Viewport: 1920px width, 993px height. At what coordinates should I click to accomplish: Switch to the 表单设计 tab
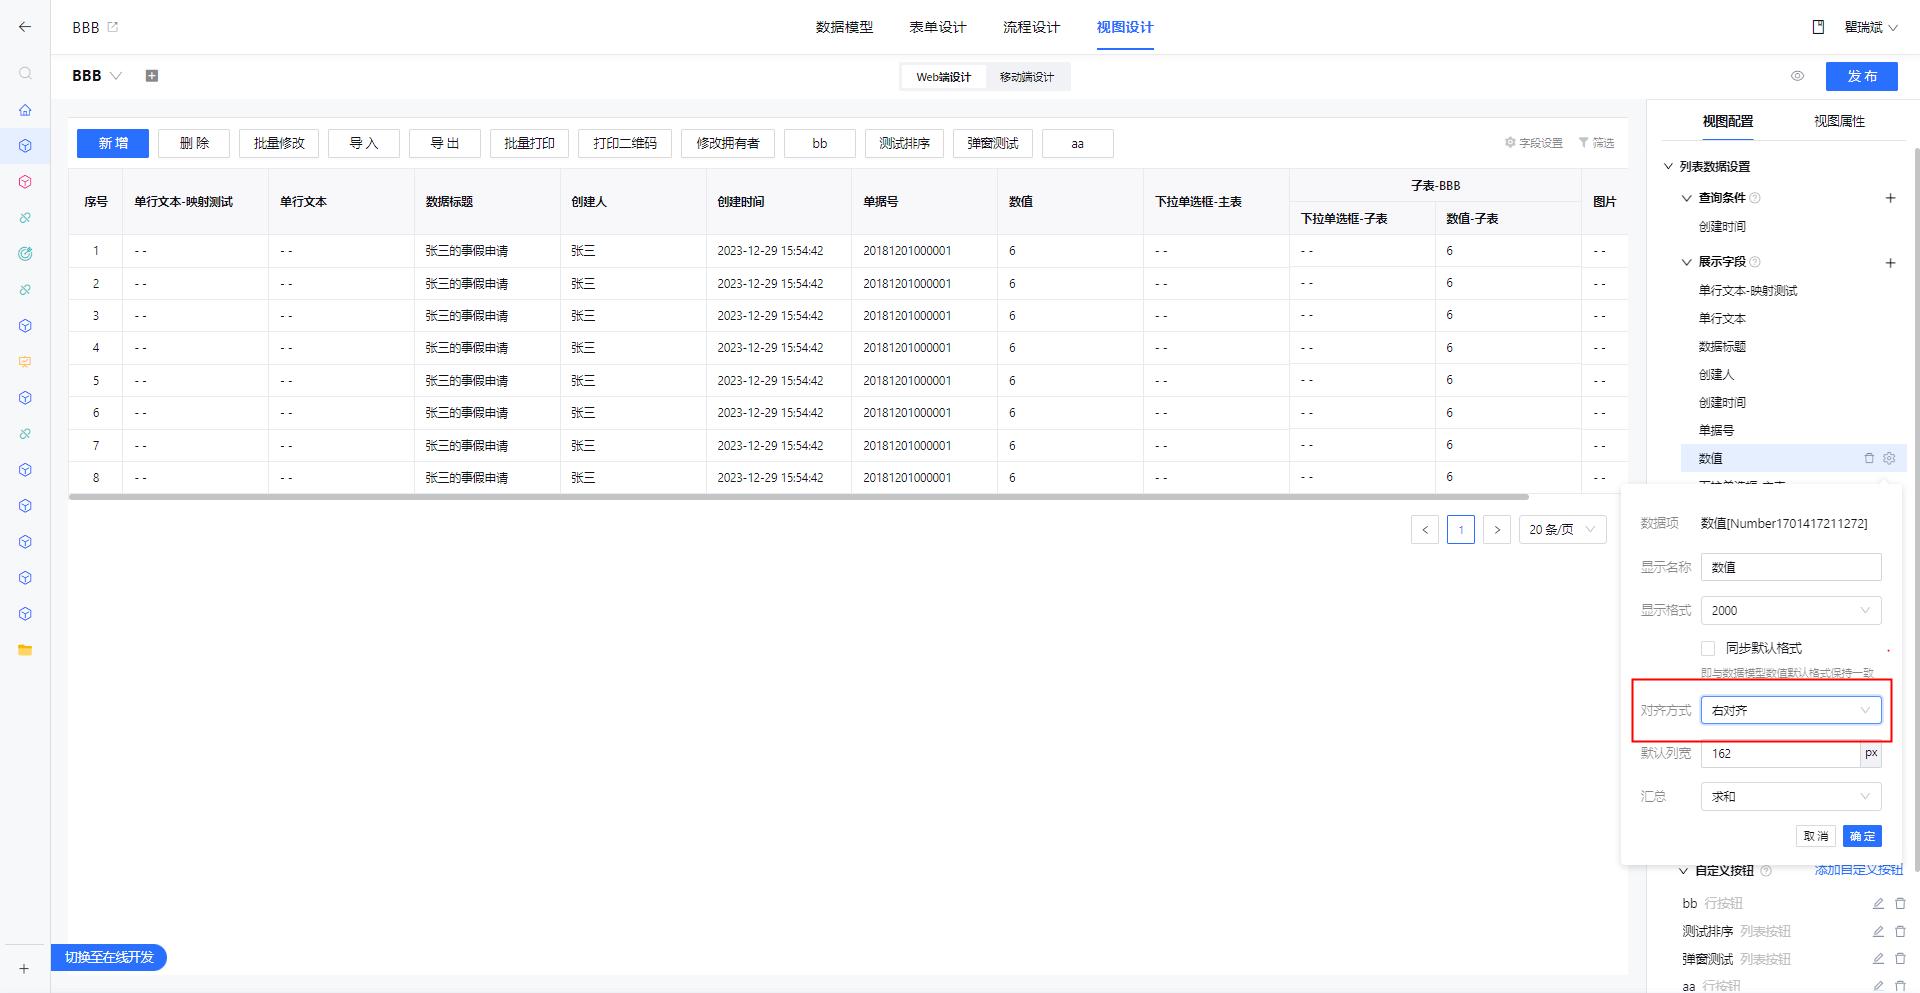pyautogui.click(x=938, y=27)
